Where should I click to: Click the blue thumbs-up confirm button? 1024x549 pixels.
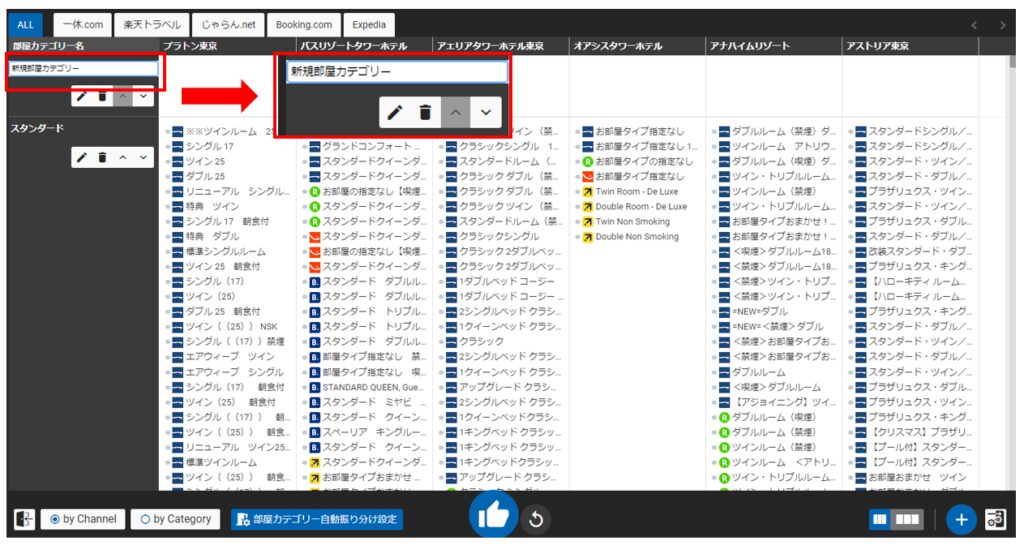coord(493,515)
